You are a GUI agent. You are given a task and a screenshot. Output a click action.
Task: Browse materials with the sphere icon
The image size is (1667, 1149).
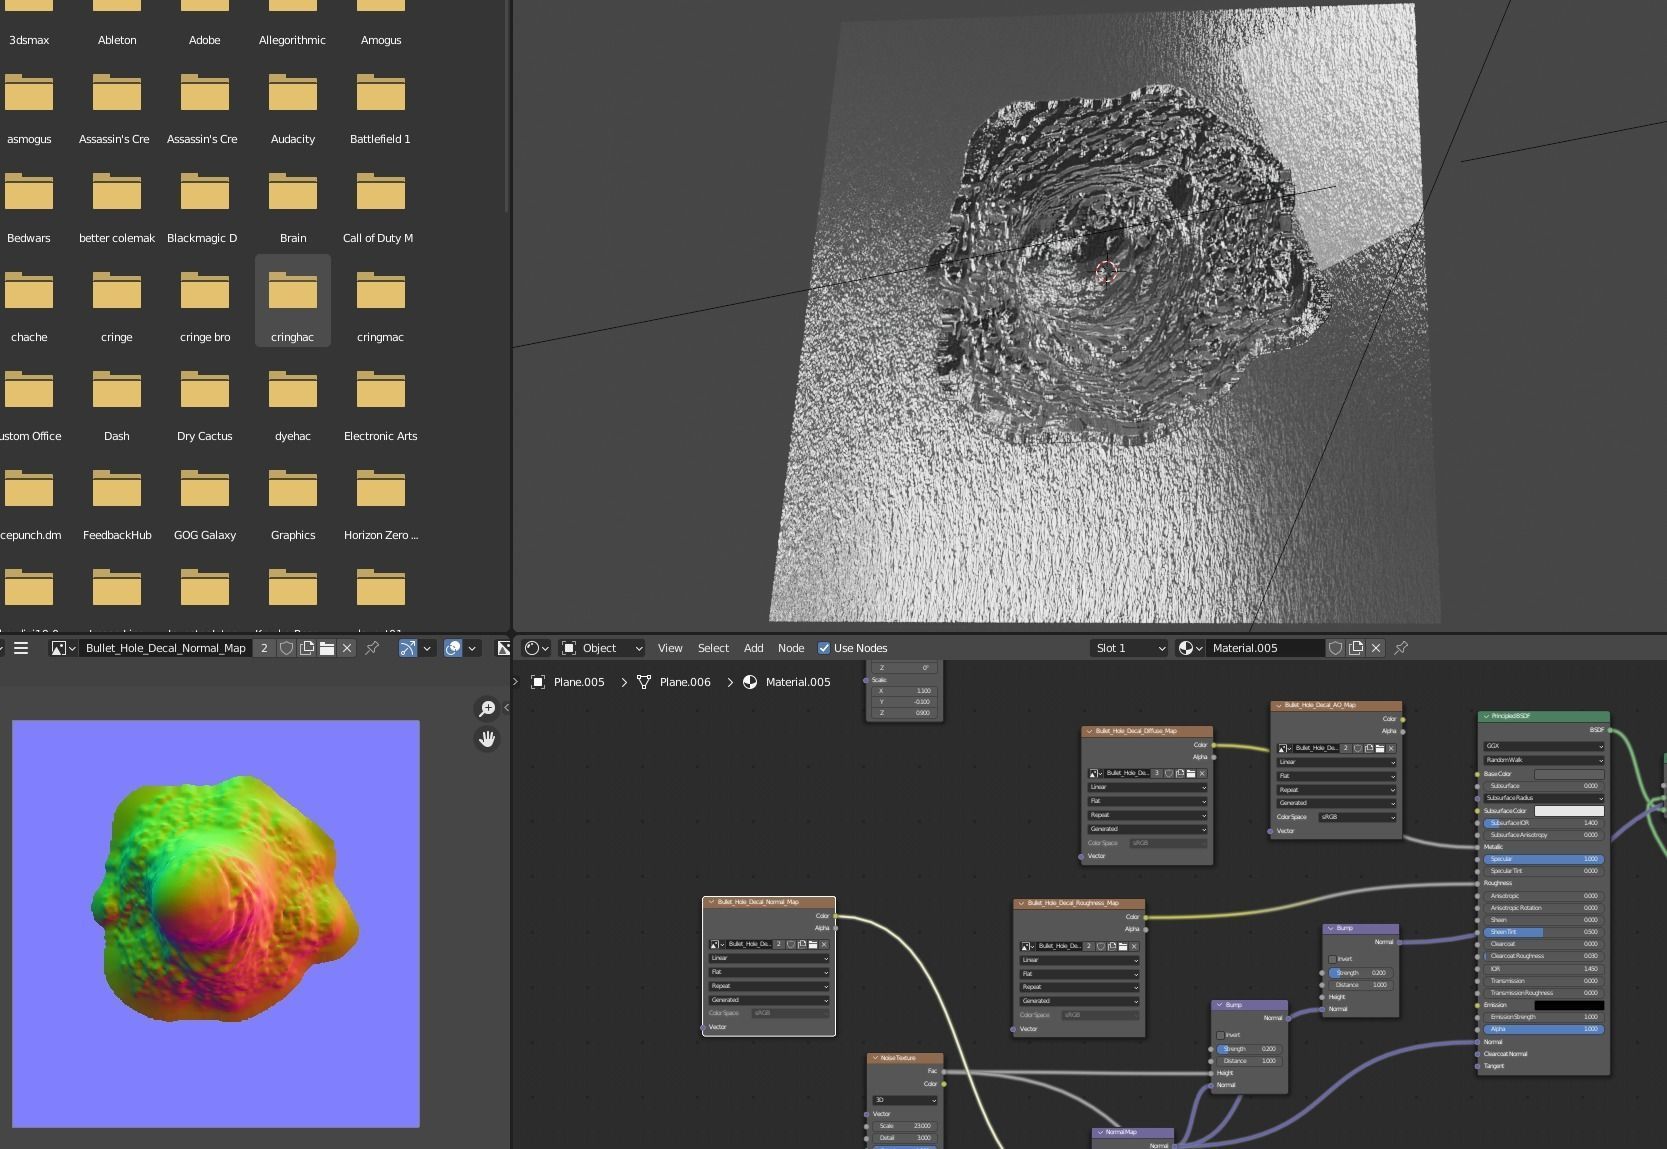tap(1190, 648)
